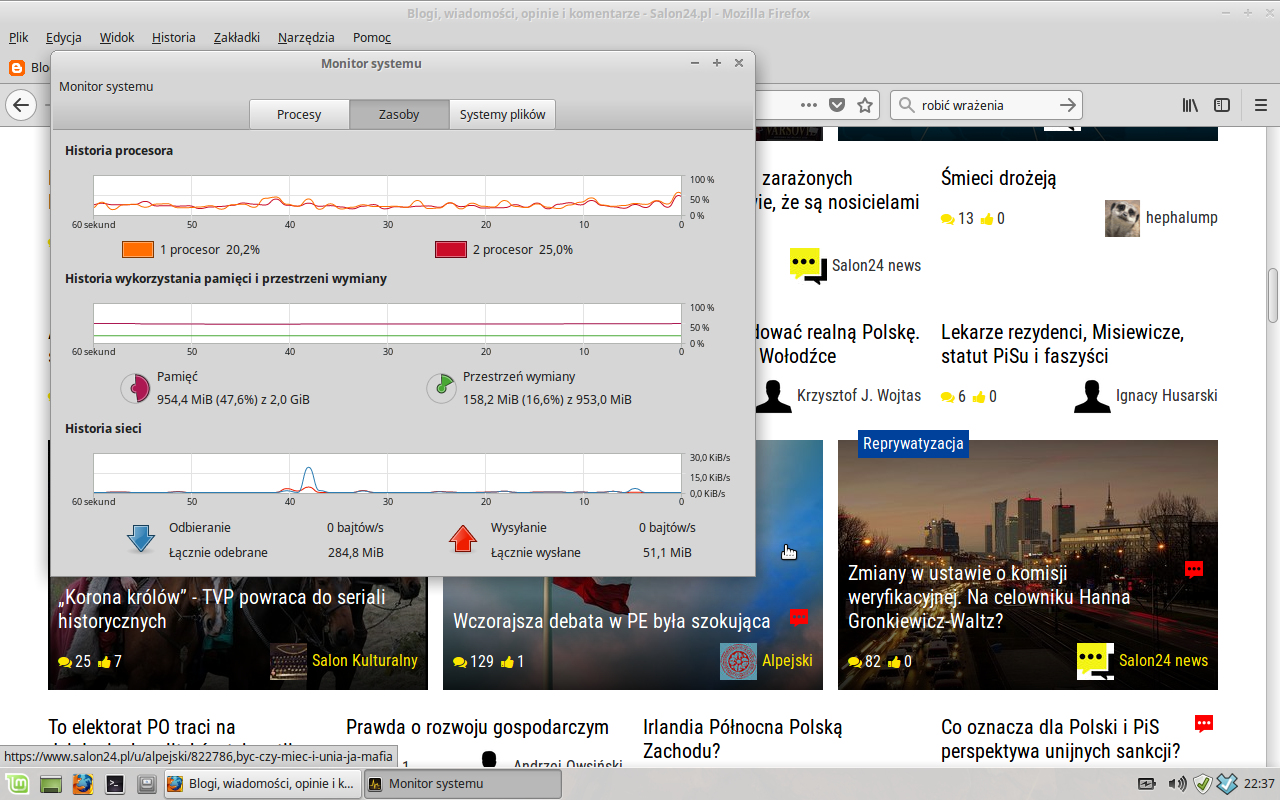Click the search magnifier icon

906,105
